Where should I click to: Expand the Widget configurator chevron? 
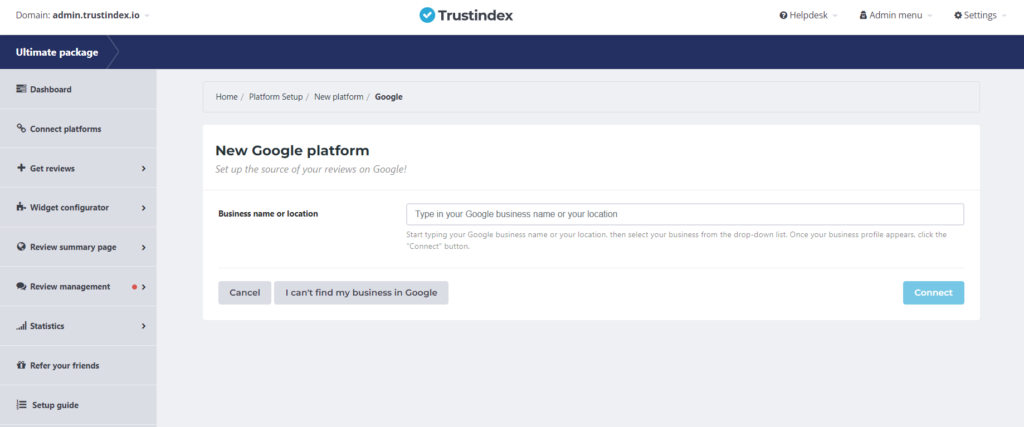[144, 208]
